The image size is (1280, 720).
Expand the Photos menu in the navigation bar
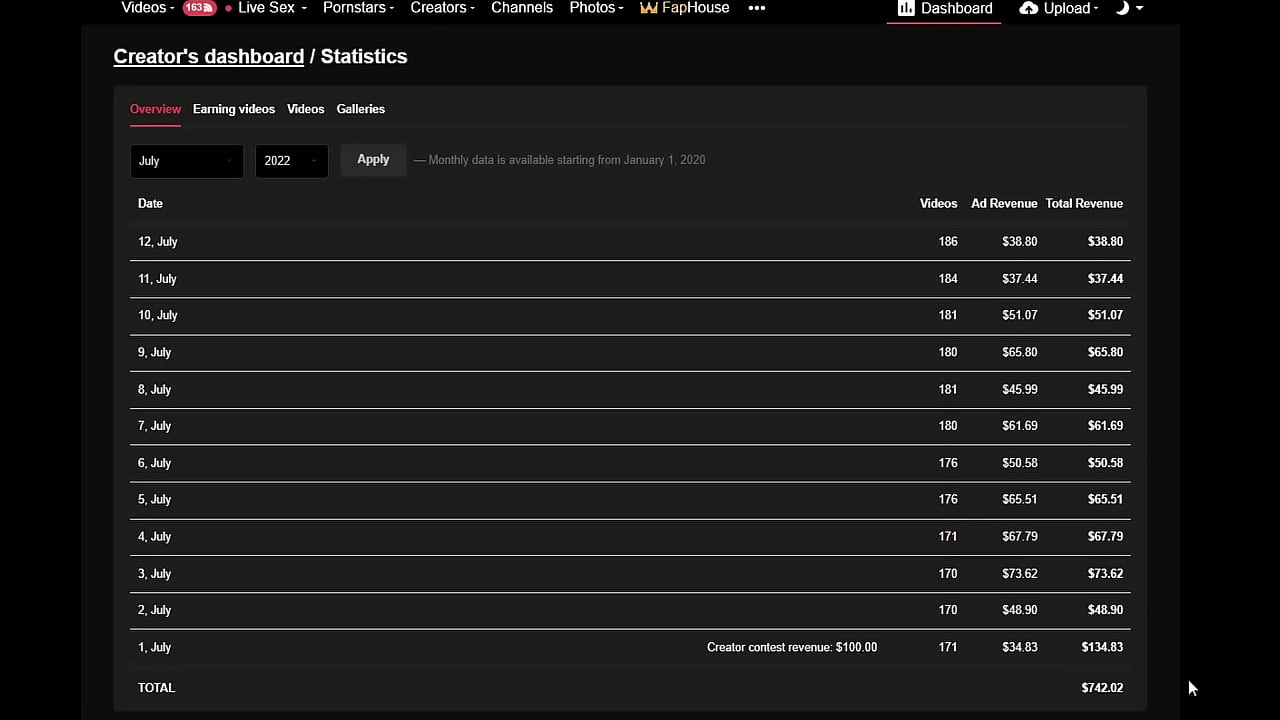[596, 8]
